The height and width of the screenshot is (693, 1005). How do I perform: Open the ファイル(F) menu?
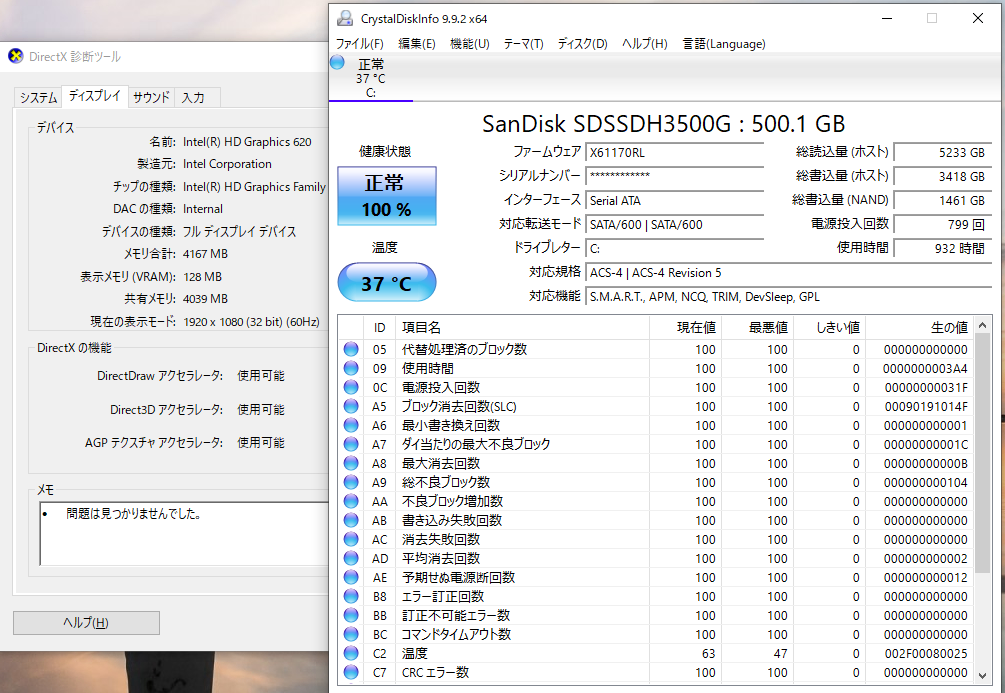(x=360, y=44)
